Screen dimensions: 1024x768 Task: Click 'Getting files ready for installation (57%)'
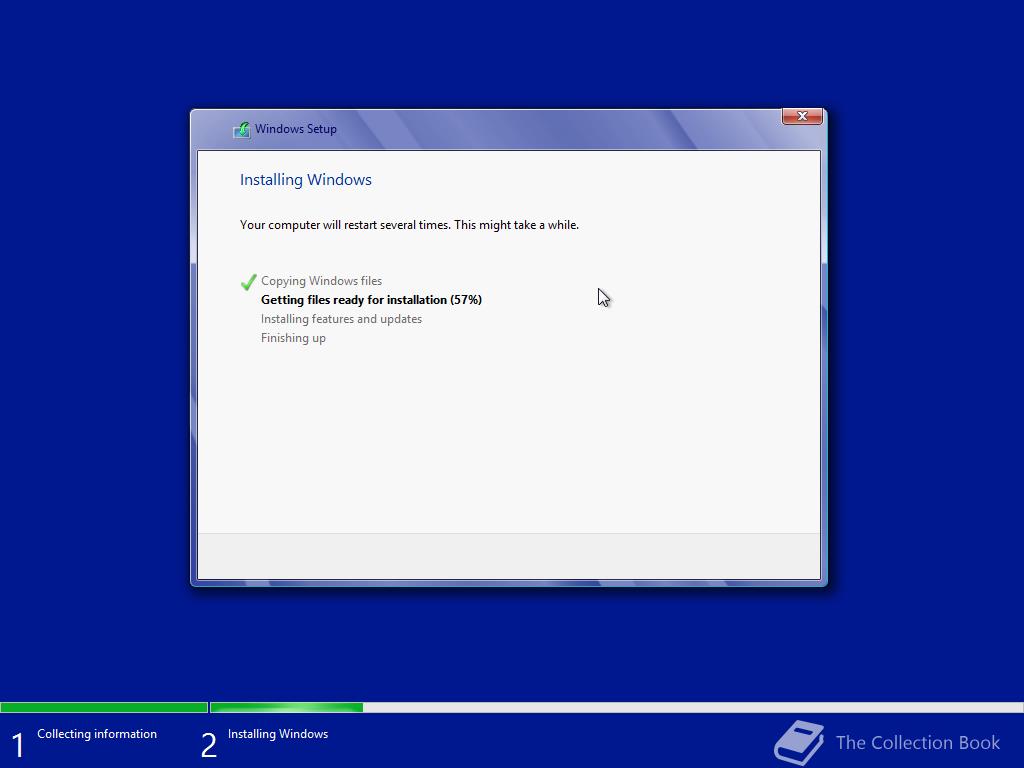[x=371, y=300]
